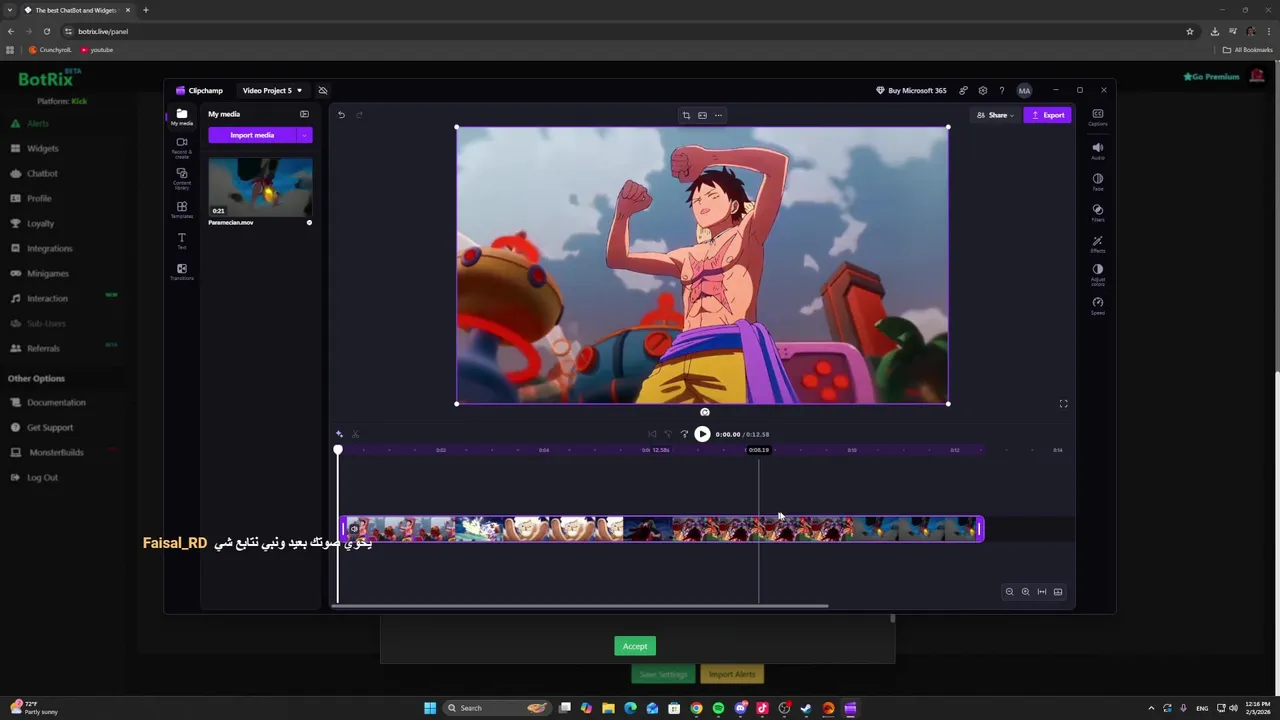
Task: Click Log Out in the BotRix sidebar
Action: [42, 477]
